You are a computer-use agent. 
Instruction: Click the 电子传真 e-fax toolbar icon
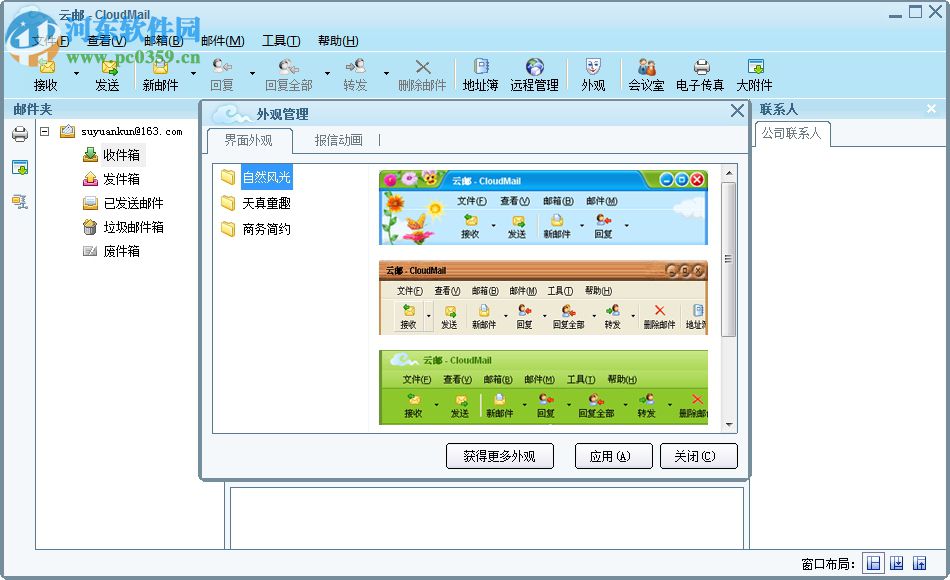click(699, 70)
